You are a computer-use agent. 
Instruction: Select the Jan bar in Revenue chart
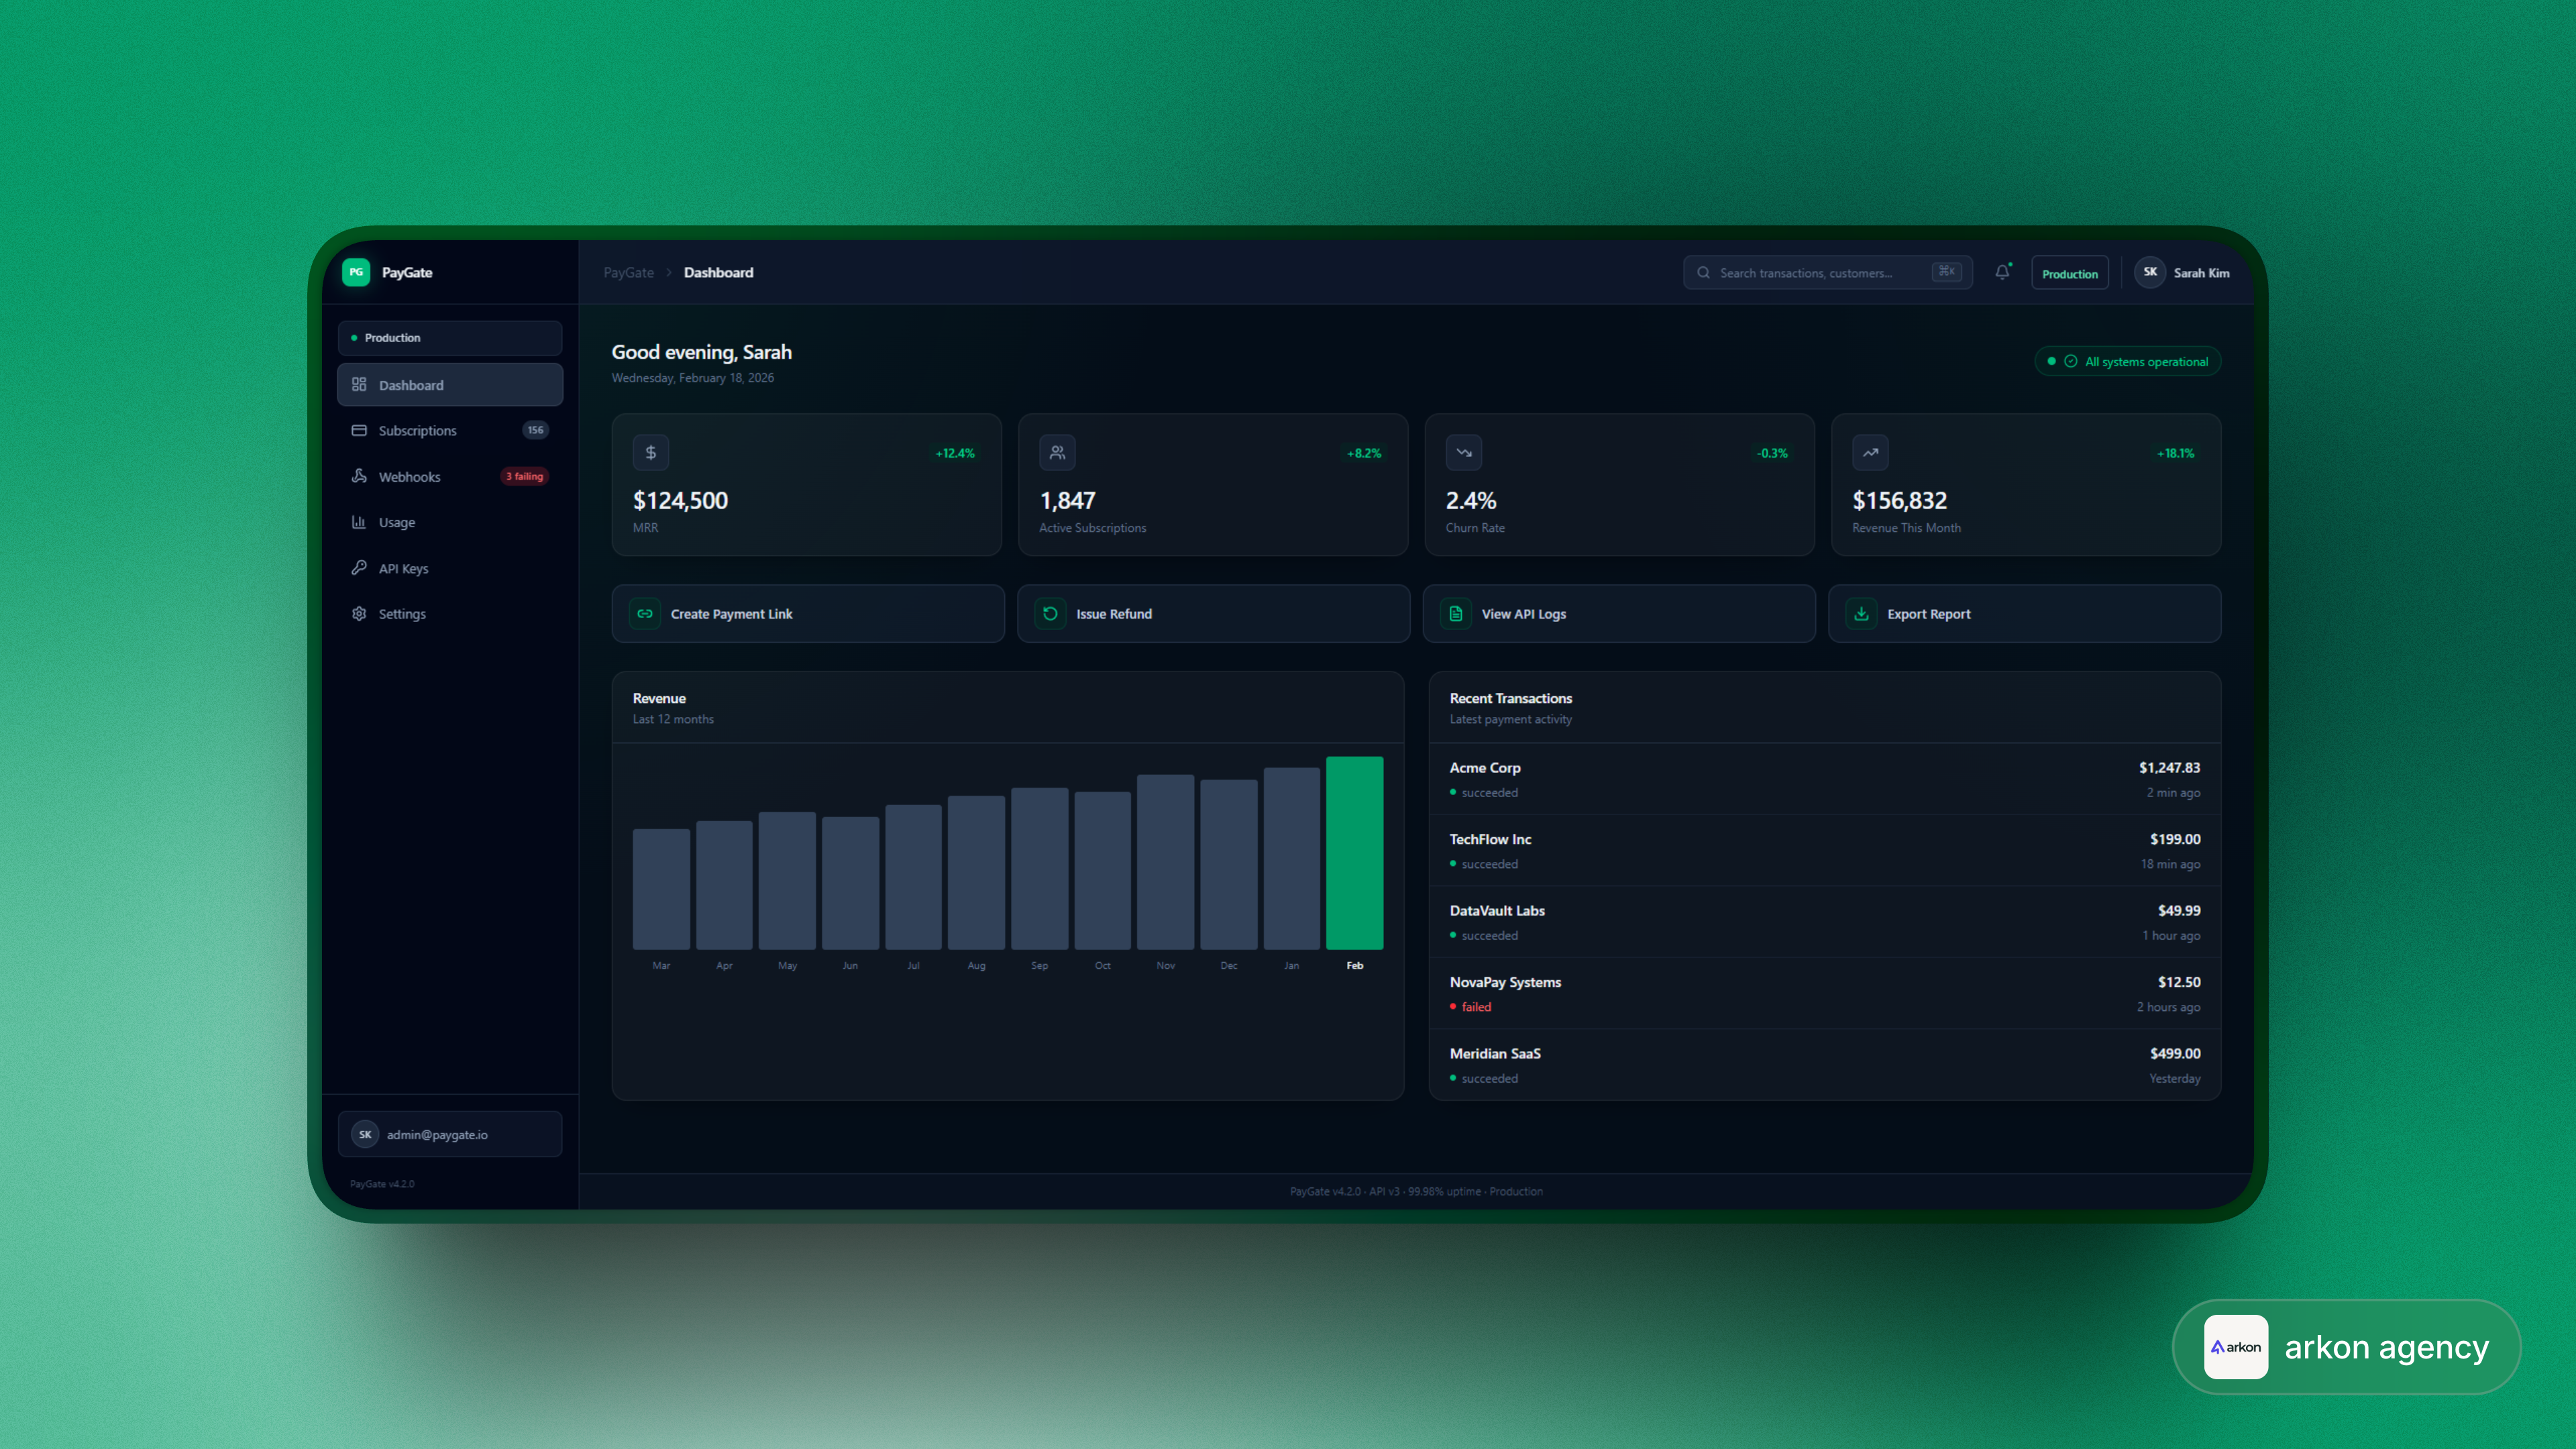(1291, 859)
